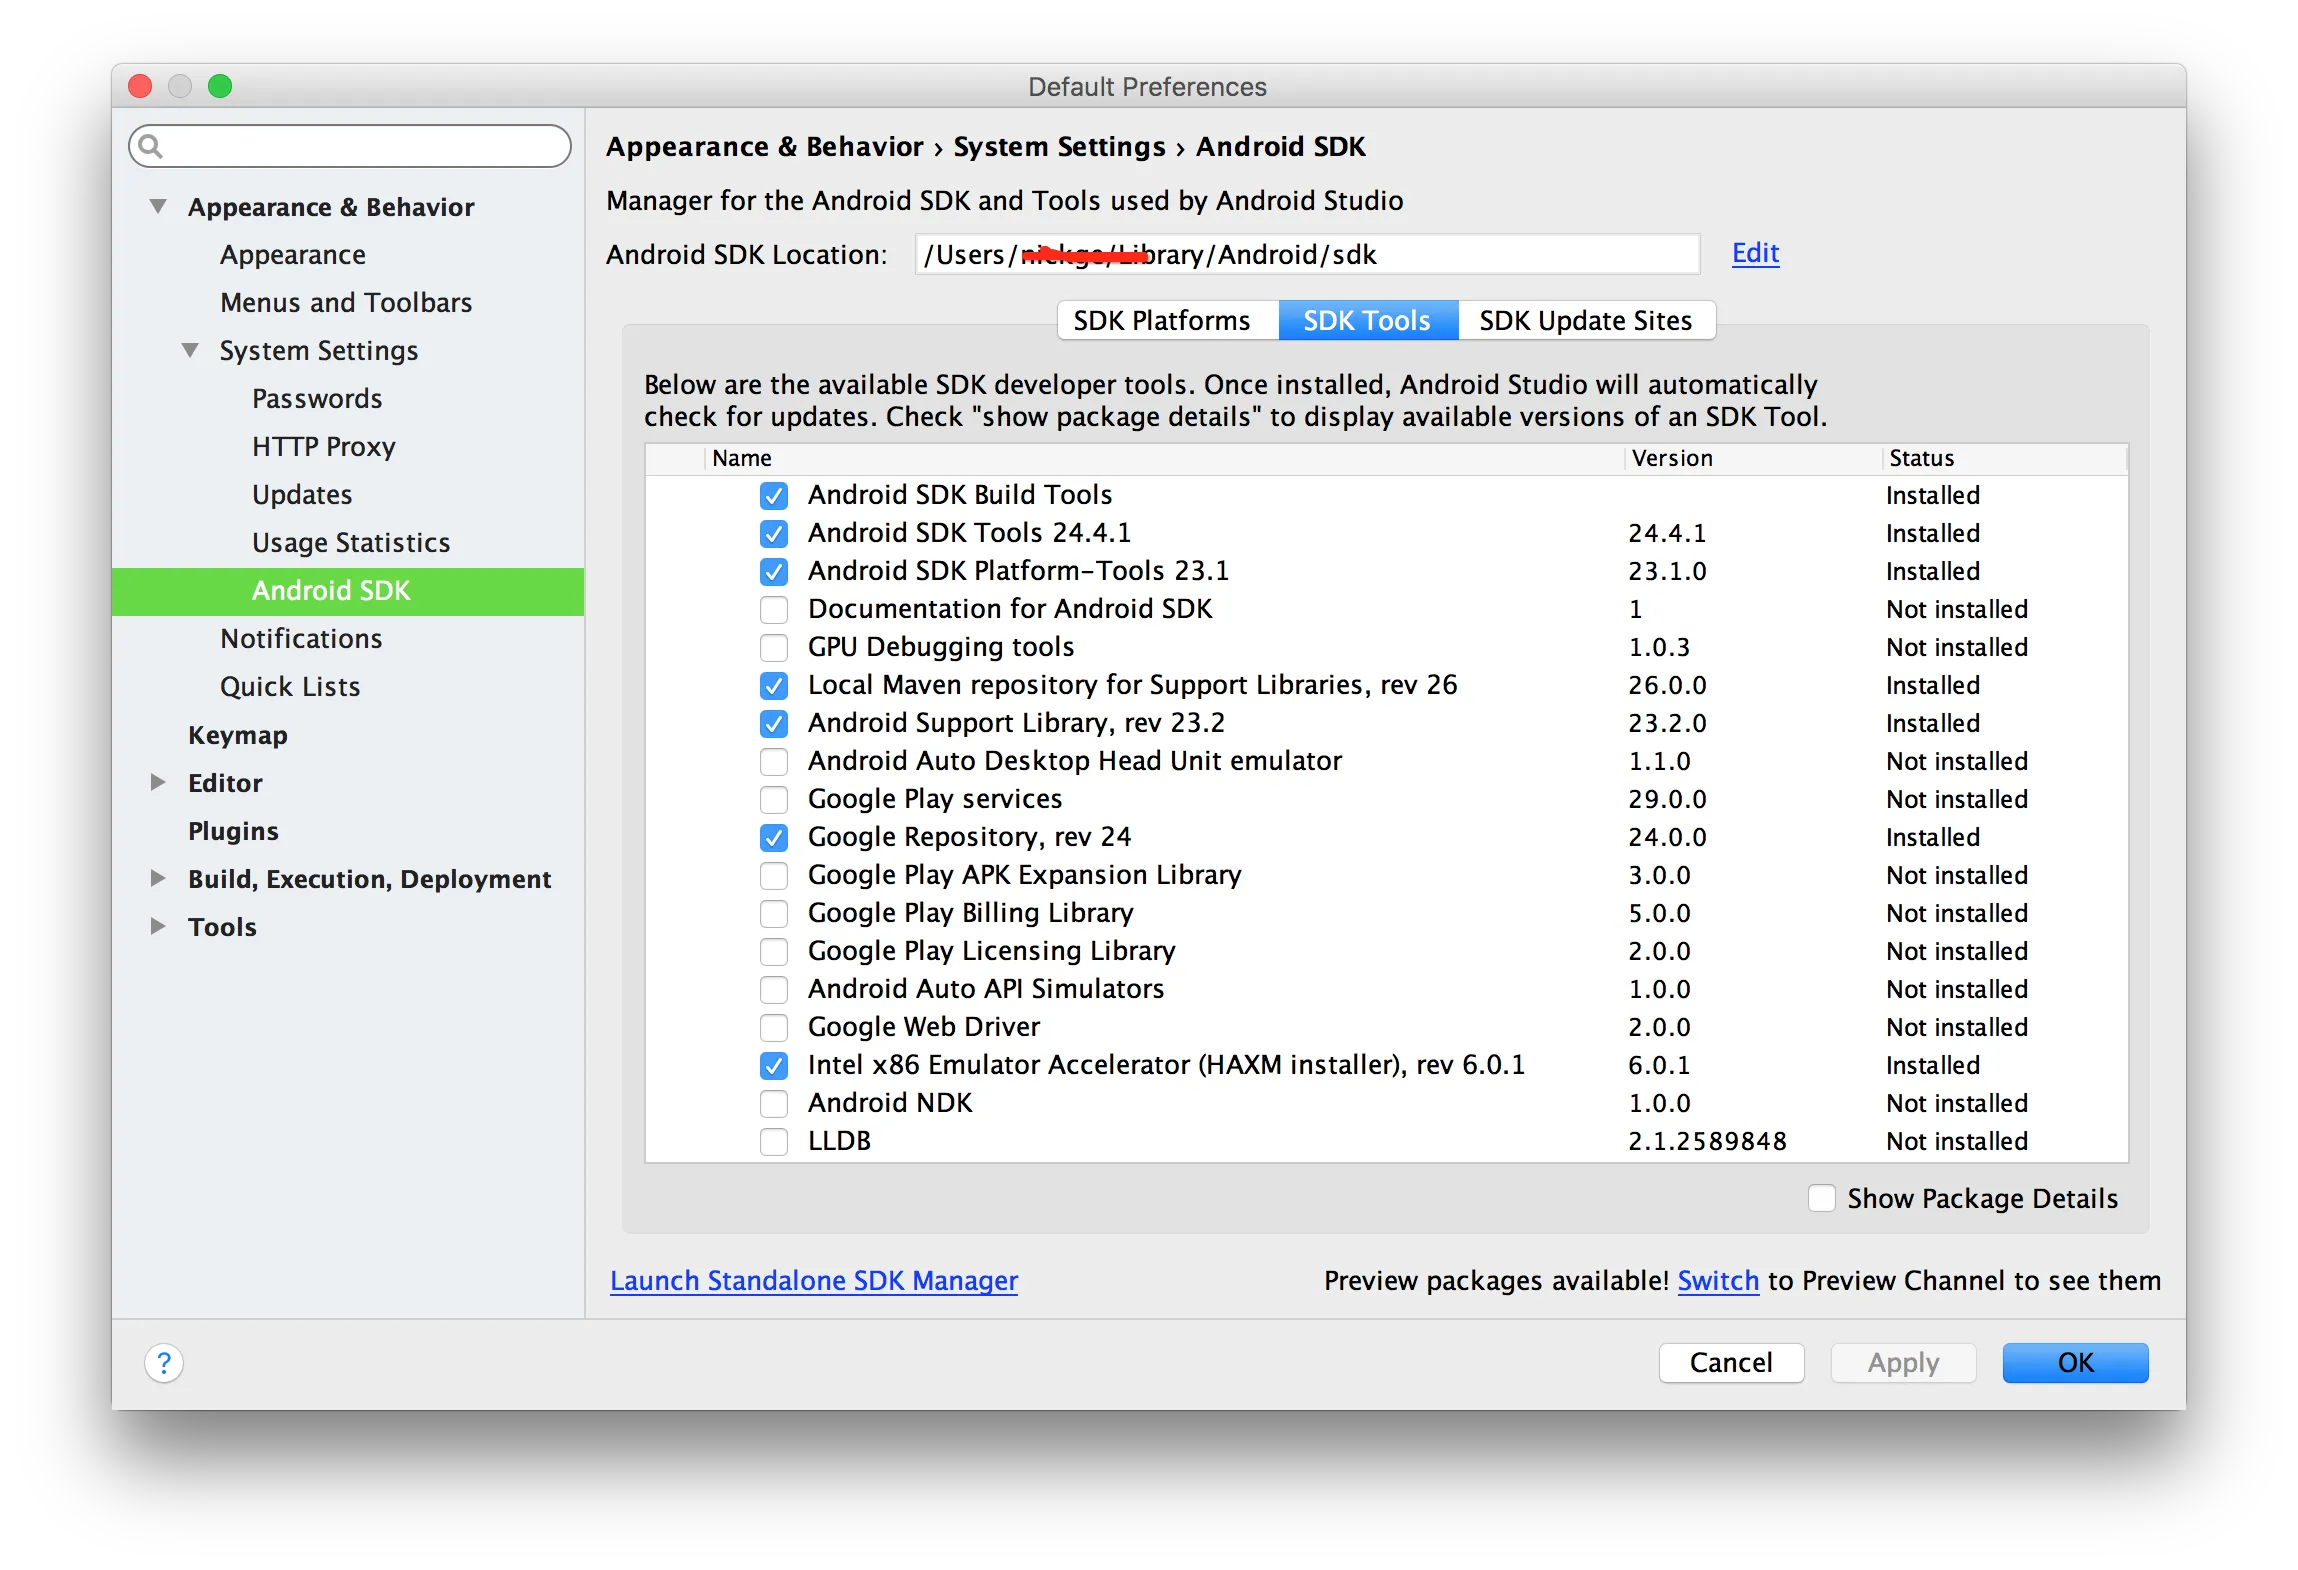Click the green zoom window button
The width and height of the screenshot is (2298, 1570).
pos(220,87)
